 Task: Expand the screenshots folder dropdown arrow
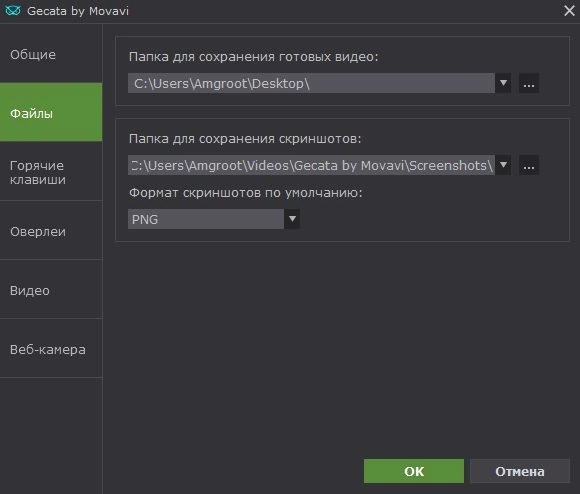pyautogui.click(x=503, y=165)
